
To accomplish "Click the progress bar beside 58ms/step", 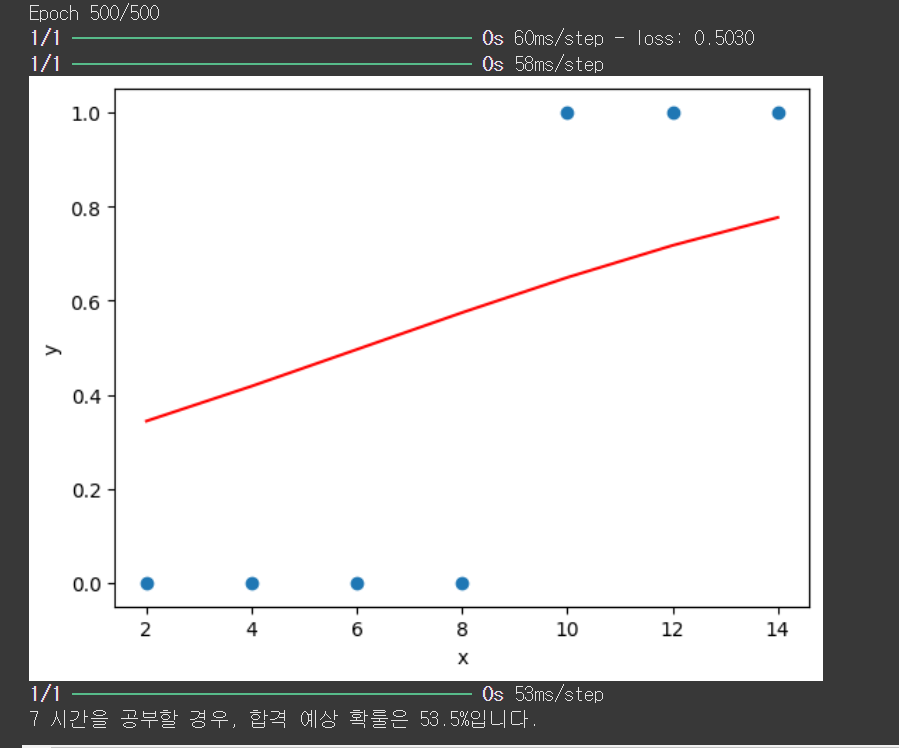I will pos(272,64).
